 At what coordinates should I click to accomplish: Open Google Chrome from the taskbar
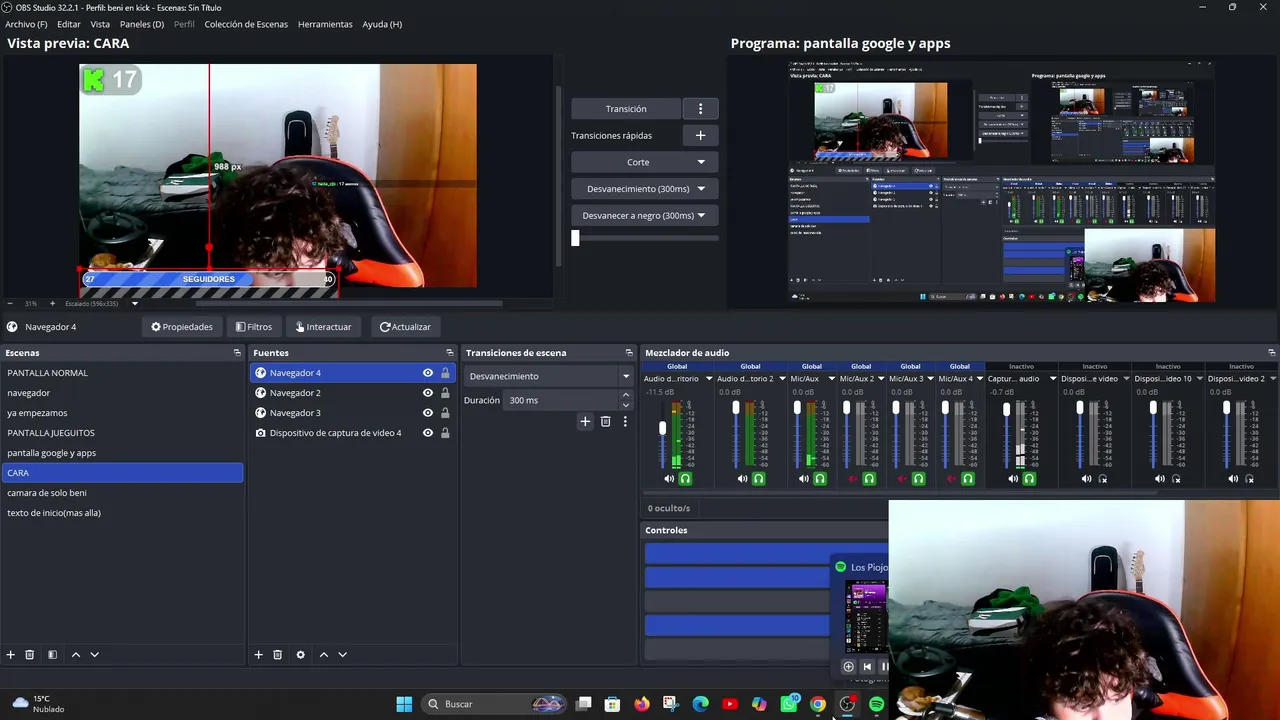(x=818, y=704)
